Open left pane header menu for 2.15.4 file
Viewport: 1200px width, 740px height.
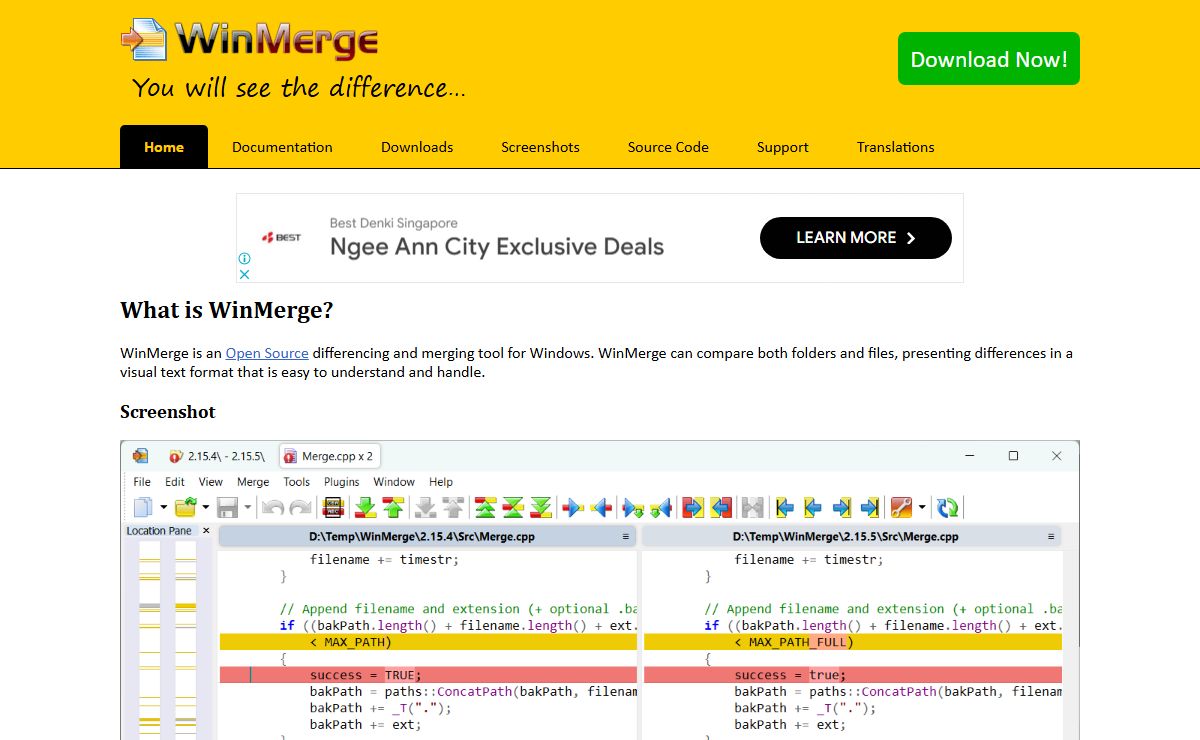pyautogui.click(x=625, y=537)
